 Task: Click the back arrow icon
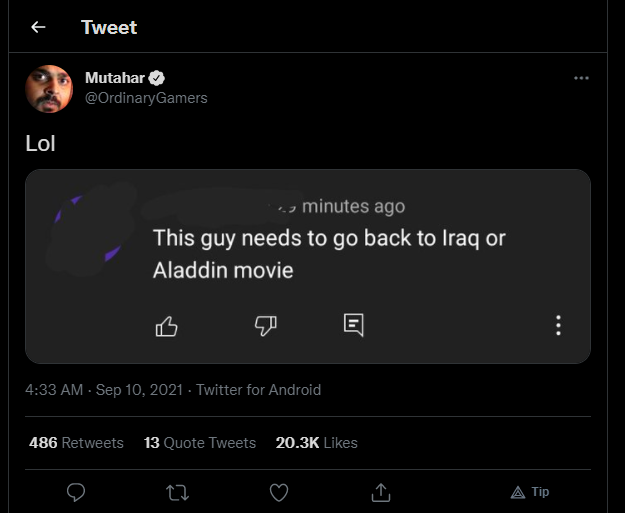pyautogui.click(x=38, y=27)
